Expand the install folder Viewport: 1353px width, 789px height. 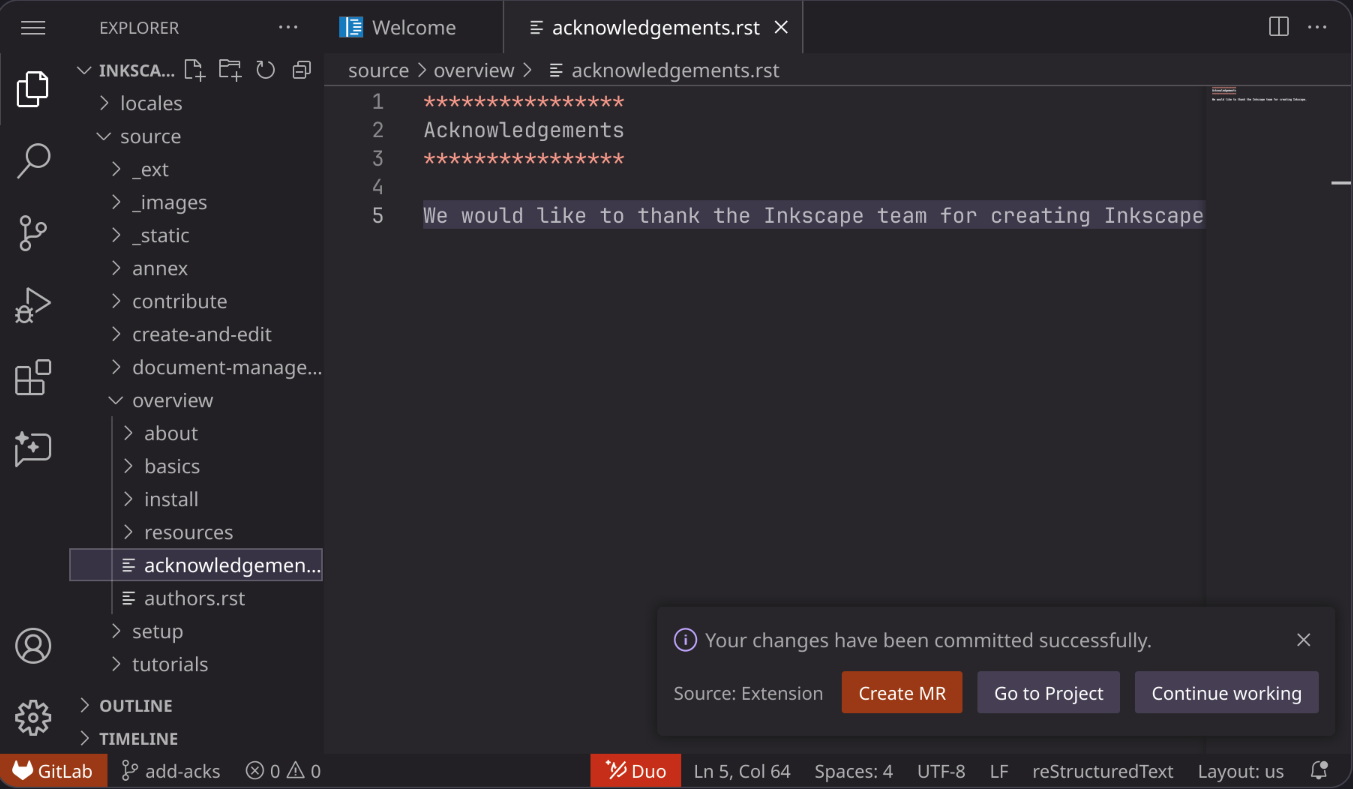pyautogui.click(x=196, y=499)
